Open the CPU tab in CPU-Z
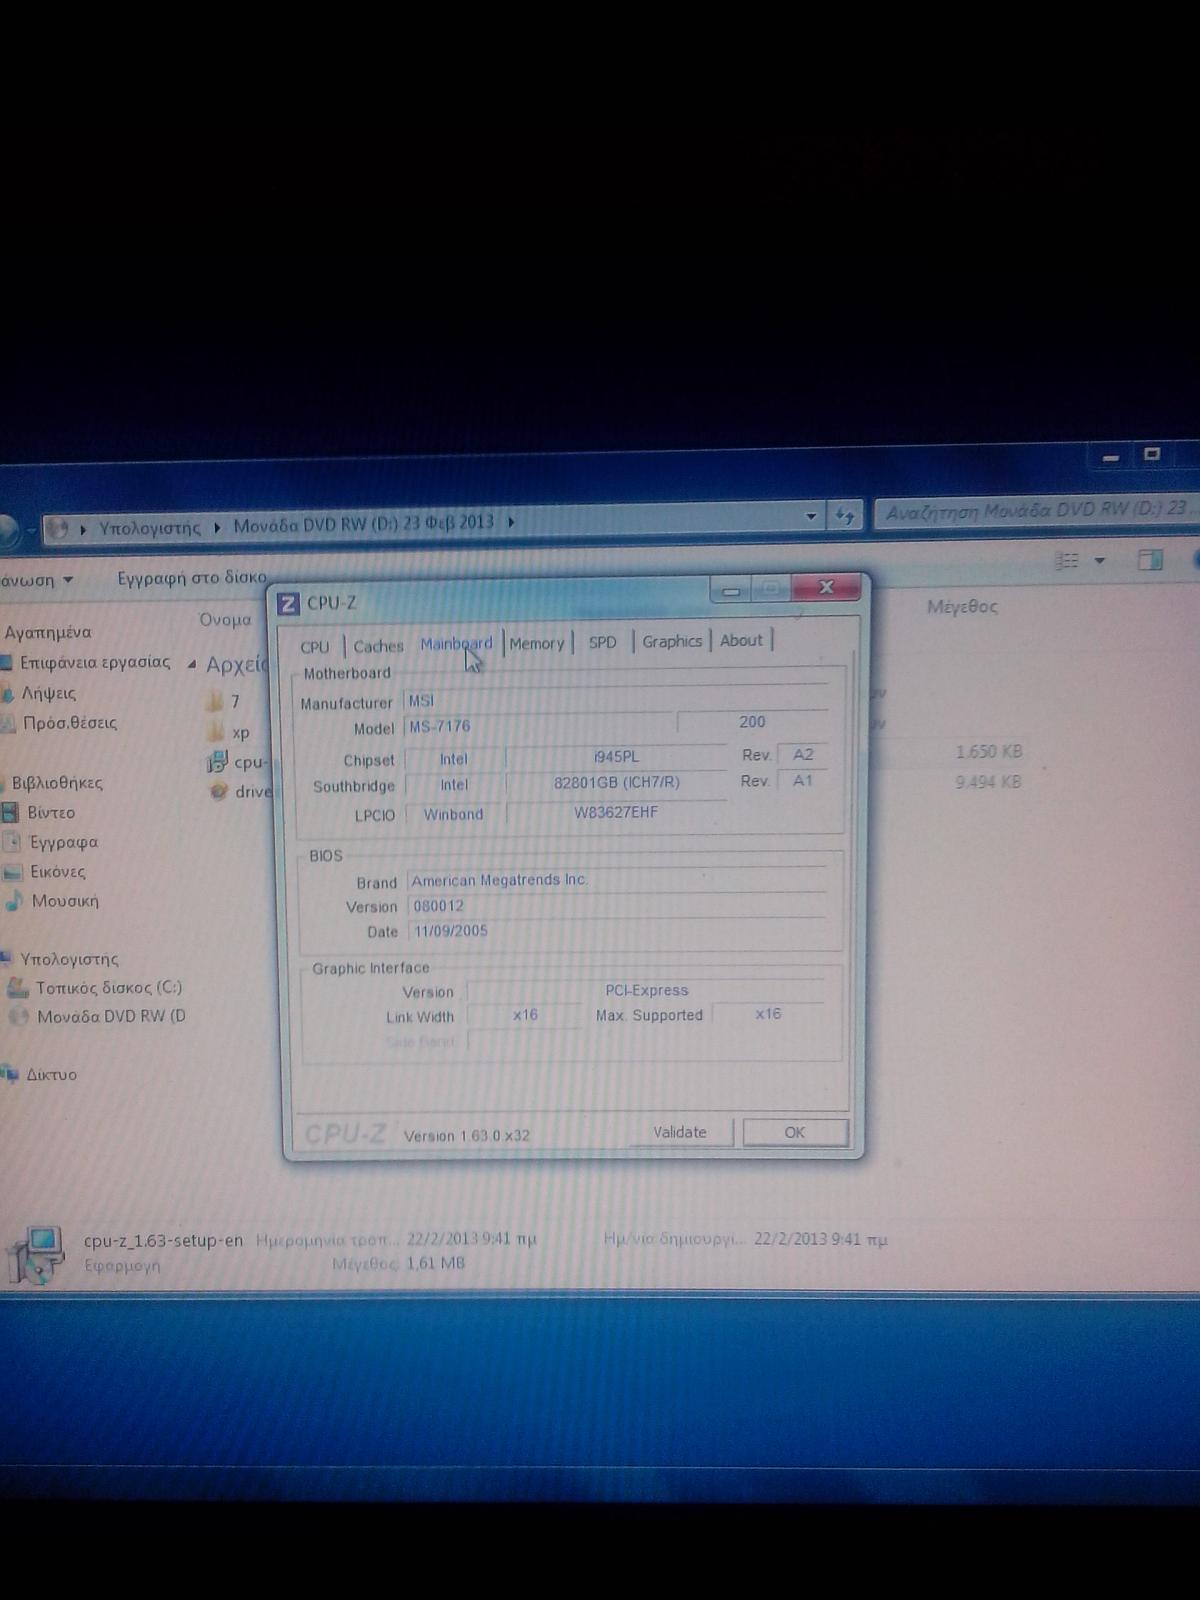 pyautogui.click(x=314, y=646)
